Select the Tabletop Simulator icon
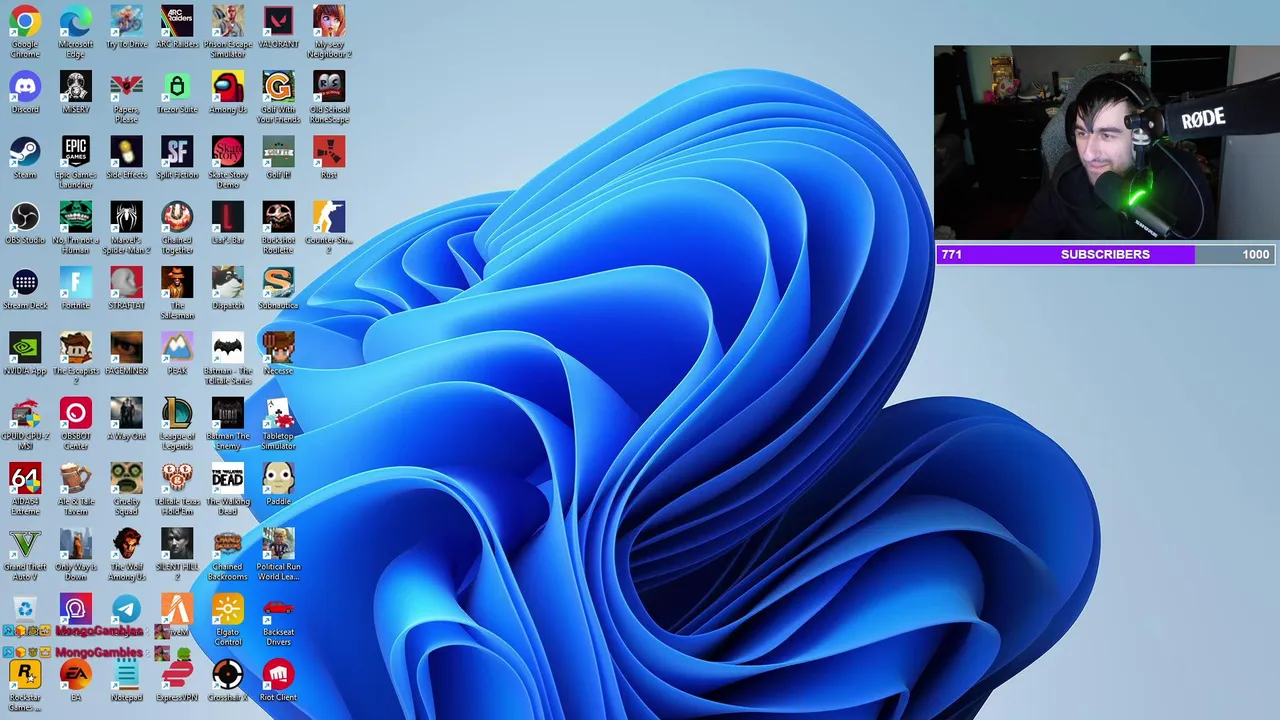The height and width of the screenshot is (720, 1280). pos(278,413)
